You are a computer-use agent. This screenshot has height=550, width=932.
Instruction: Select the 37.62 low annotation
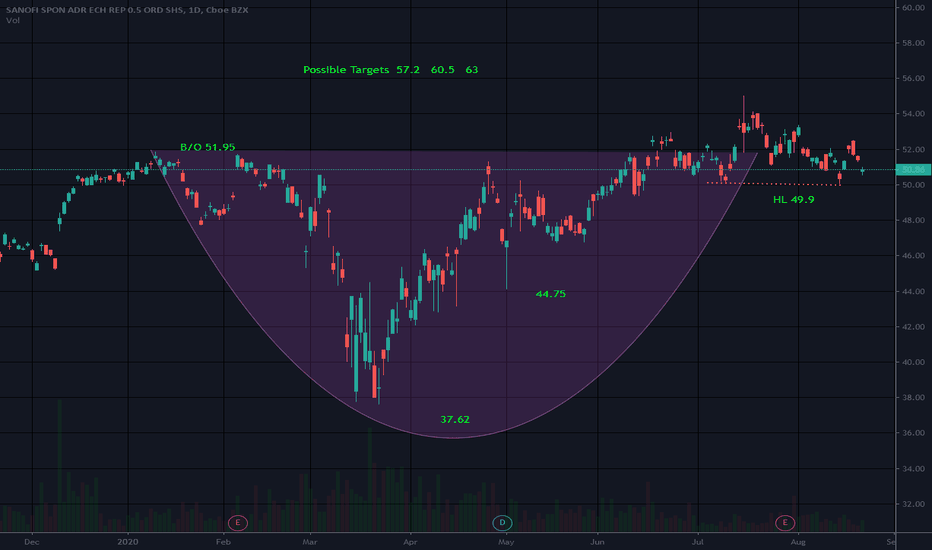click(455, 419)
